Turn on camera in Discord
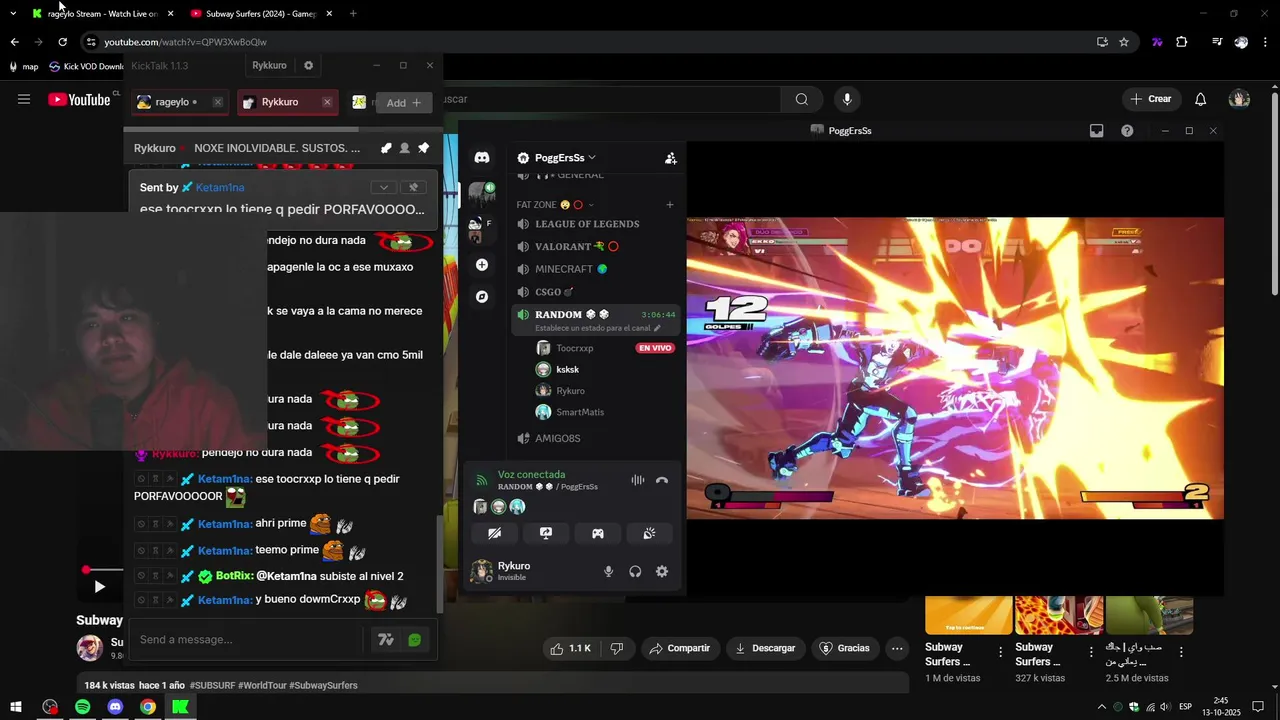Screen dimensions: 1280x720 pyautogui.click(x=494, y=533)
